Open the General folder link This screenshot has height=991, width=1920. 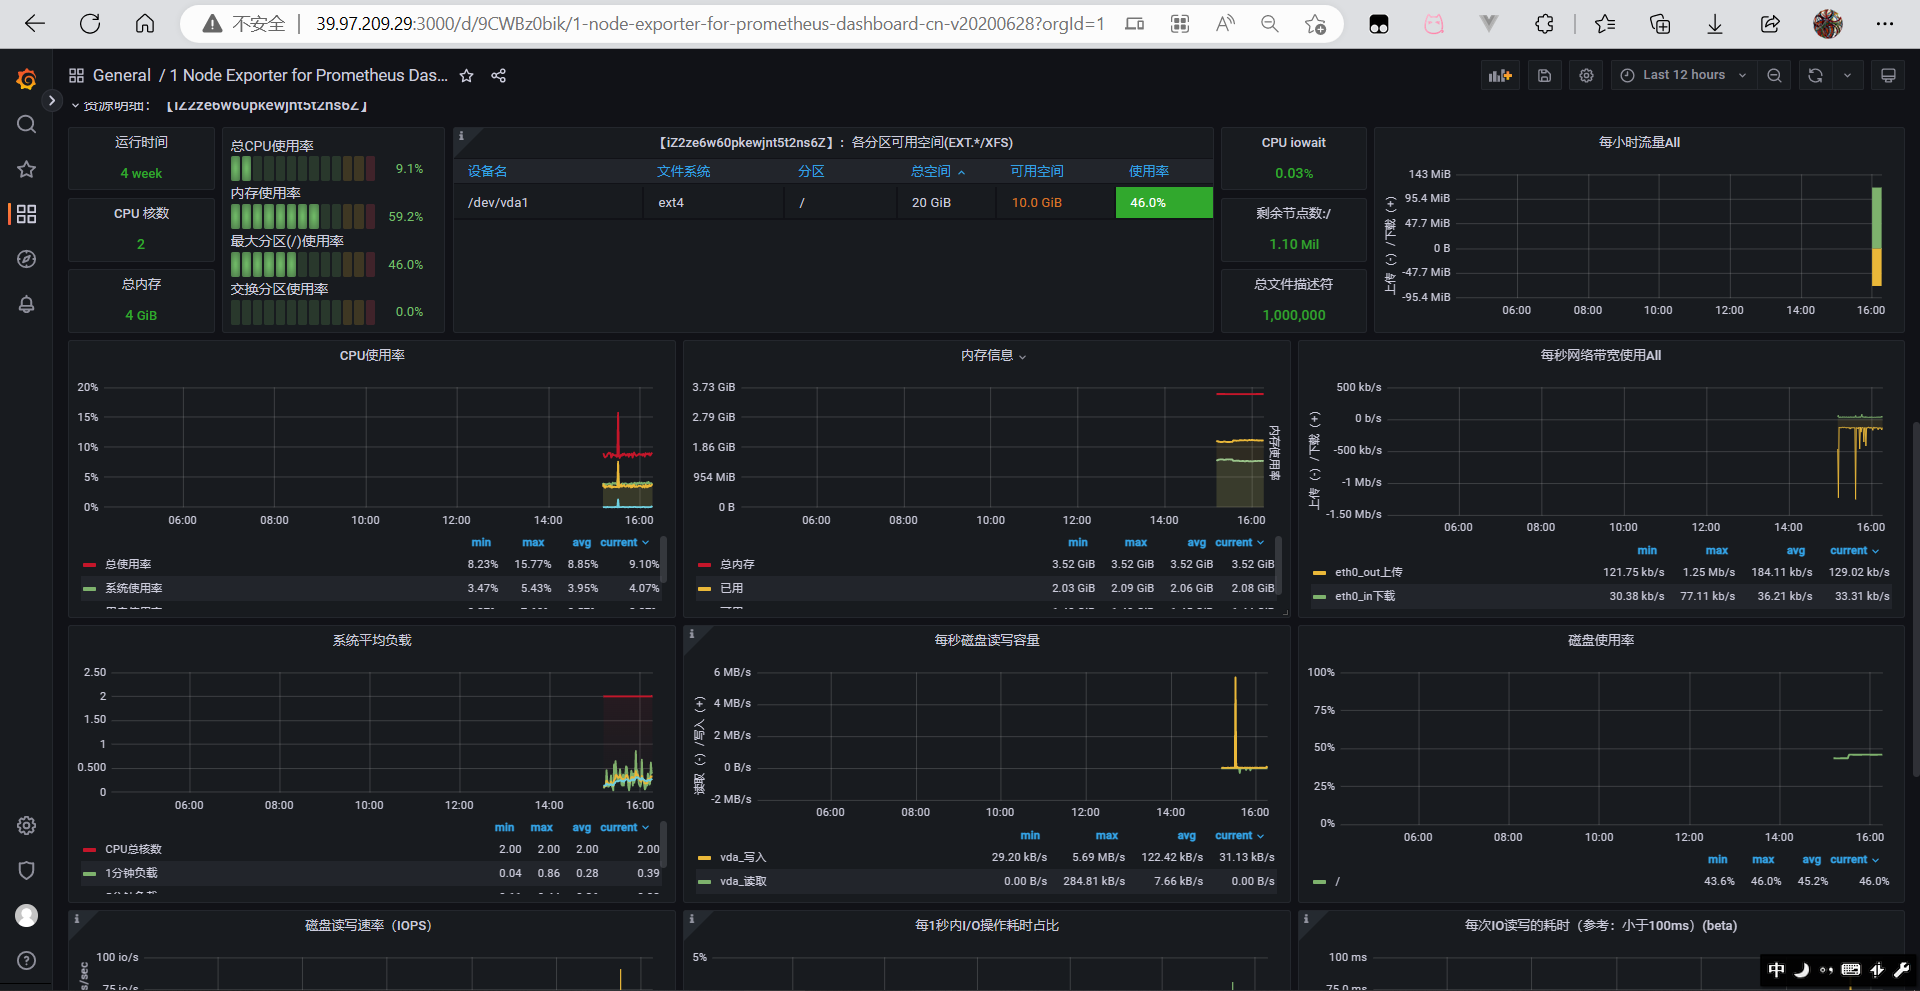[x=122, y=75]
